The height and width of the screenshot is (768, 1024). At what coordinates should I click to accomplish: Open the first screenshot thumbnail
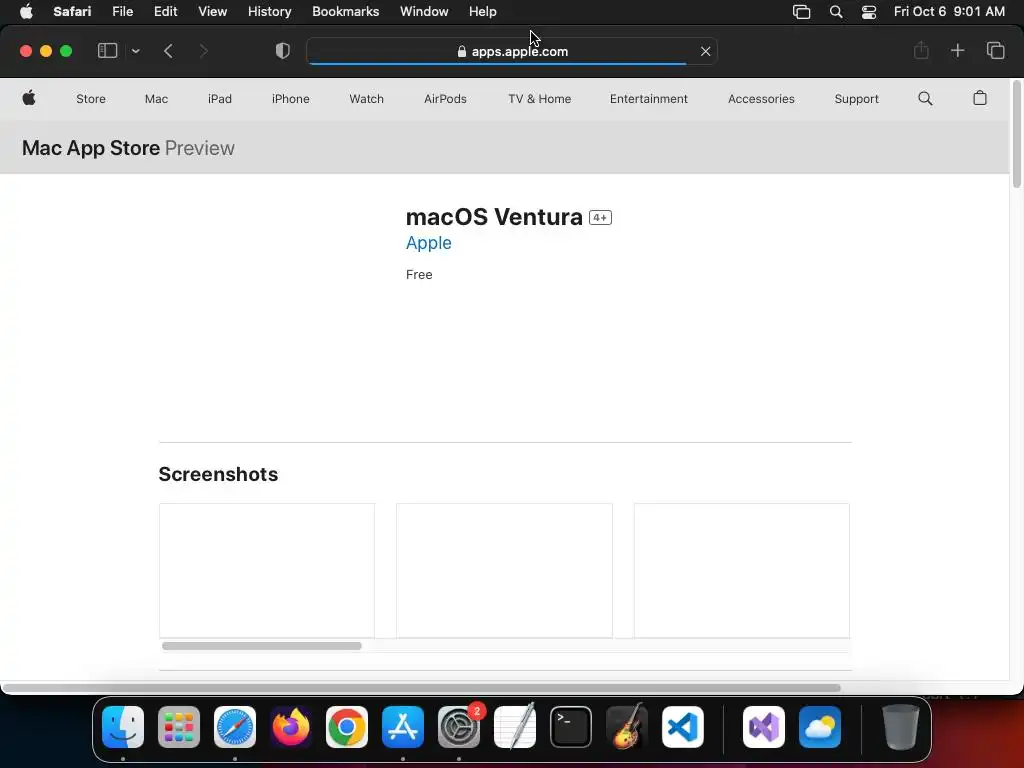click(267, 570)
